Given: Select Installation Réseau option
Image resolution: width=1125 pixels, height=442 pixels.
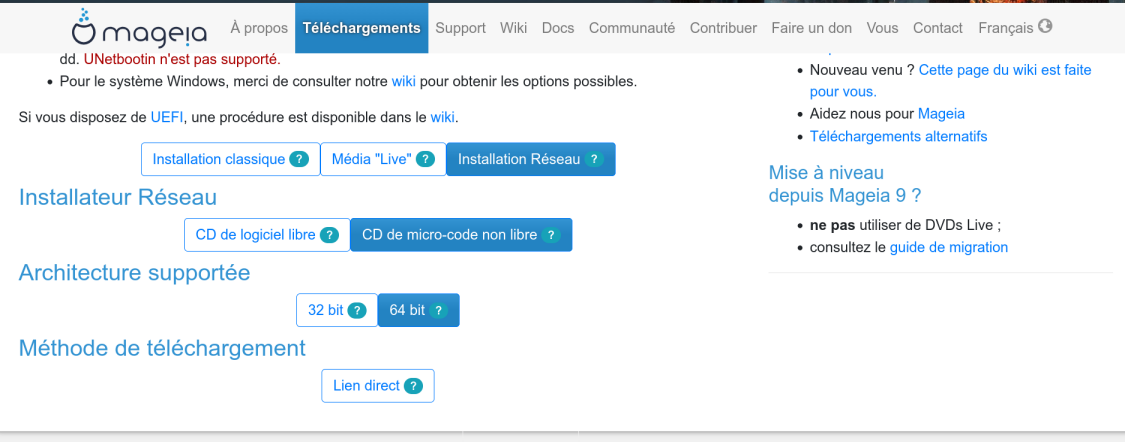Looking at the screenshot, I should (x=531, y=159).
